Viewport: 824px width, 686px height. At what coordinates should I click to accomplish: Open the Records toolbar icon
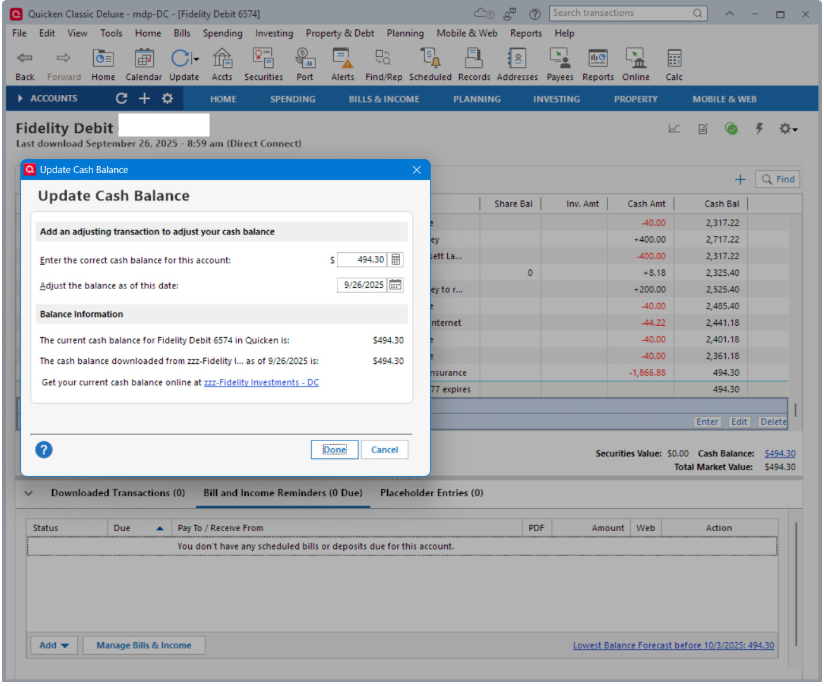[473, 58]
